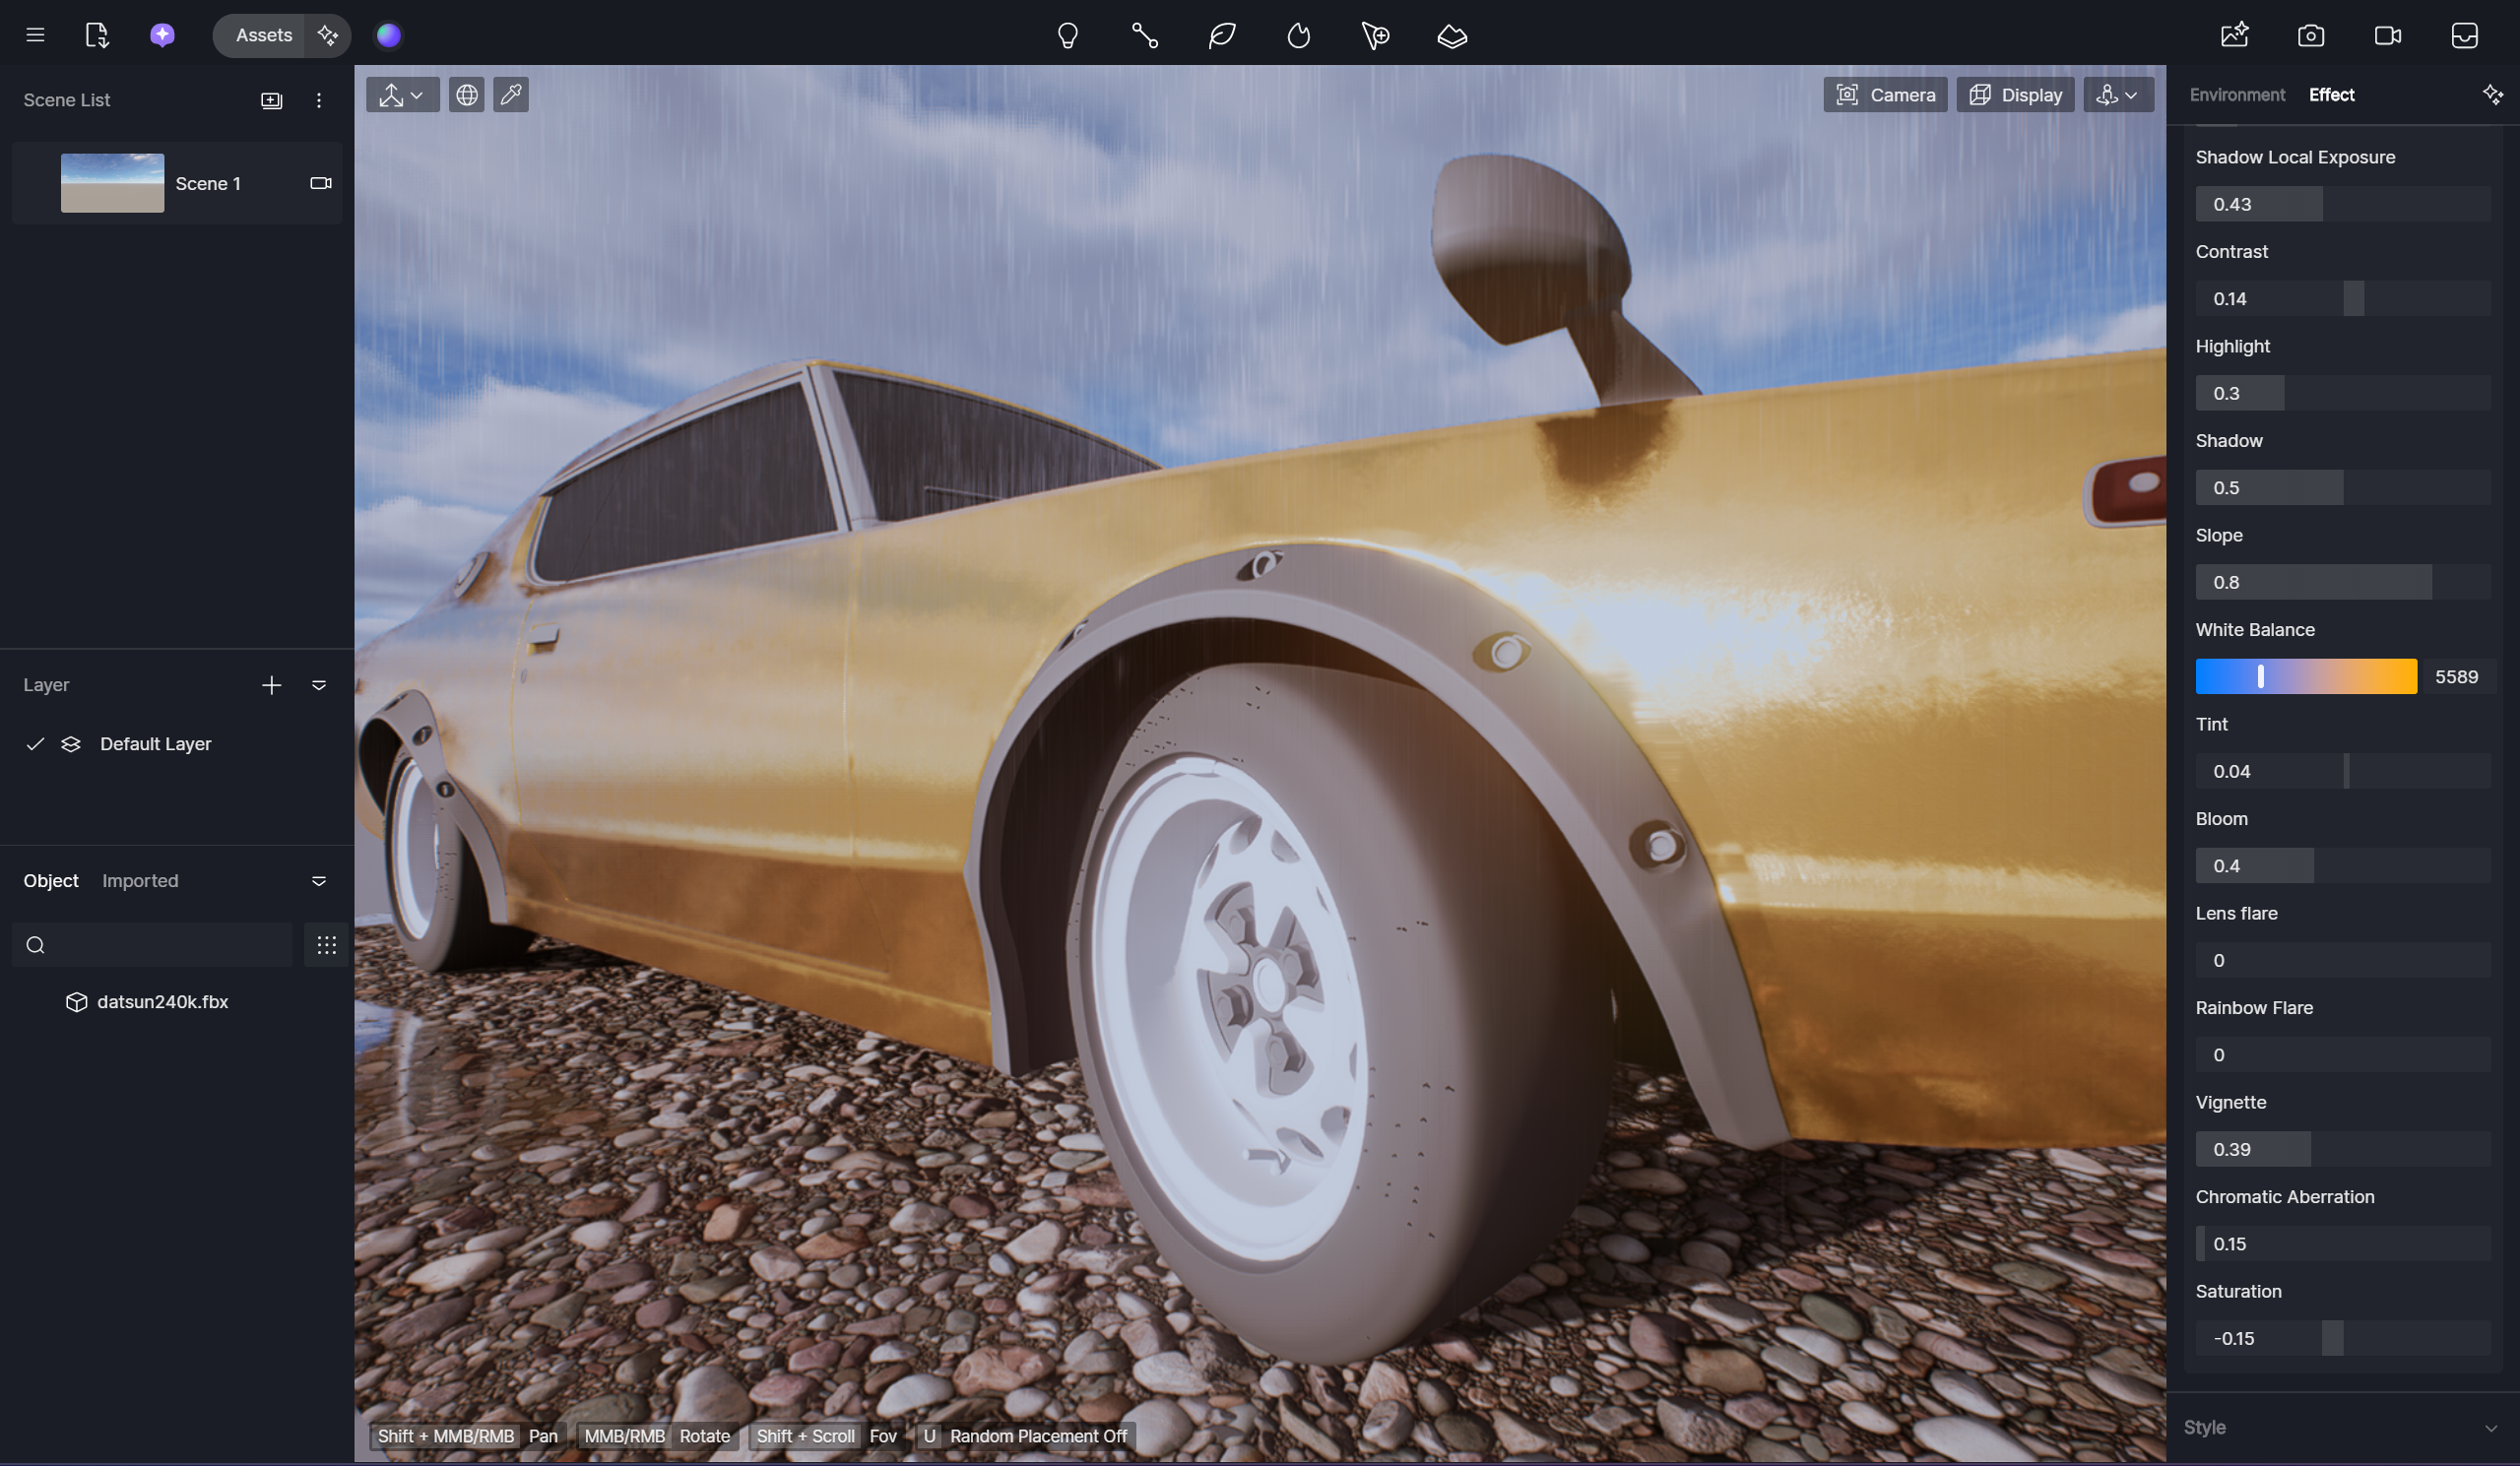Switch to the Environment tab
This screenshot has width=2520, height=1466.
click(x=2237, y=94)
